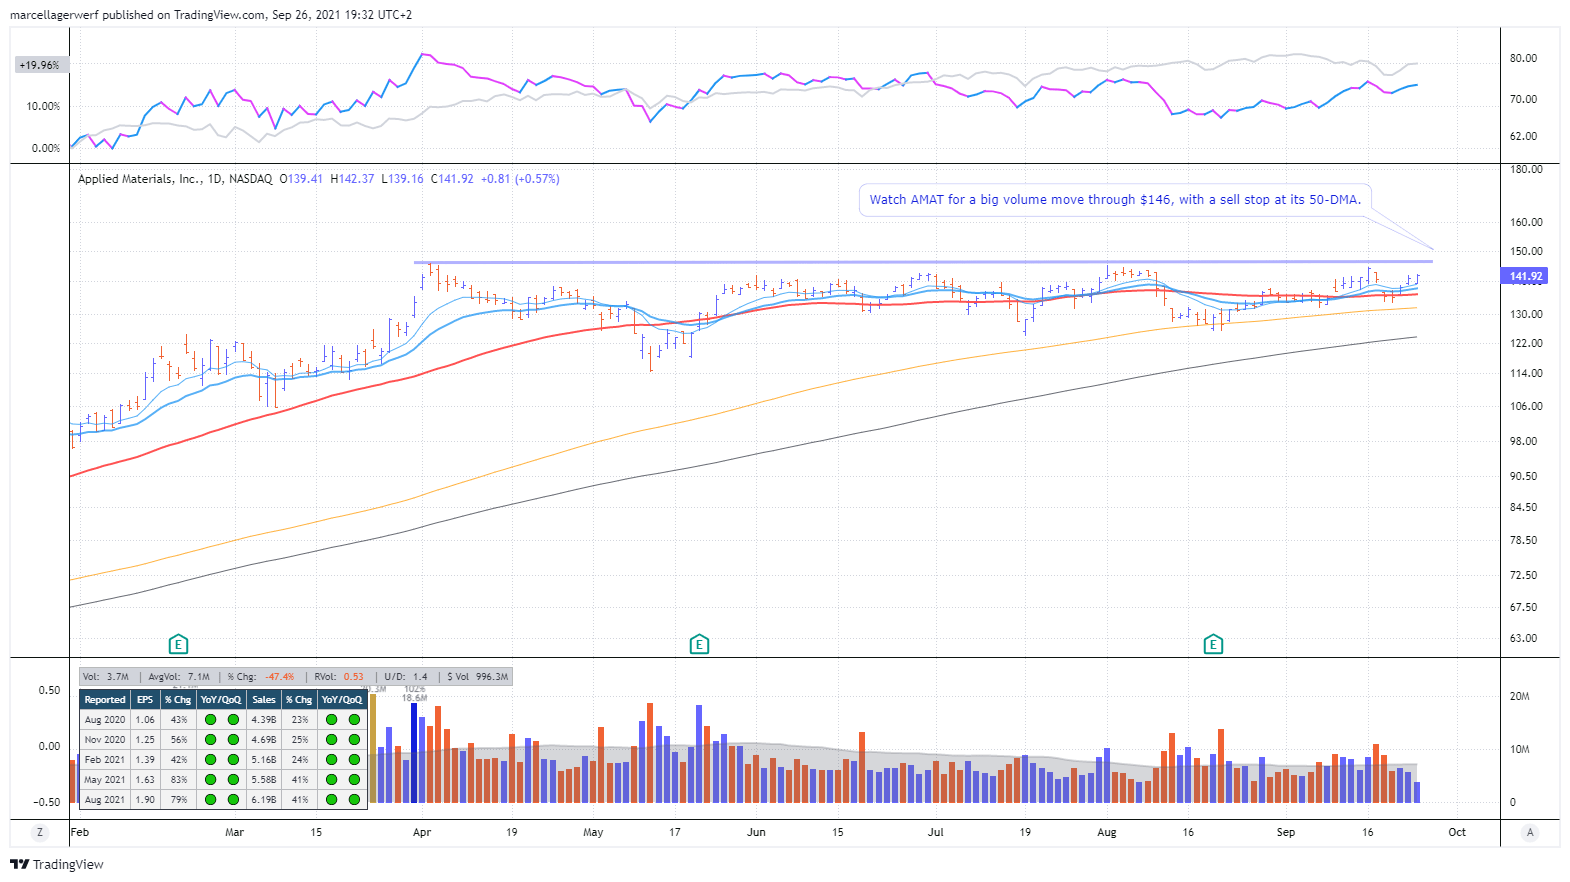Click the 1.90 EPS cell
This screenshot has height=882, width=1570.
(145, 800)
